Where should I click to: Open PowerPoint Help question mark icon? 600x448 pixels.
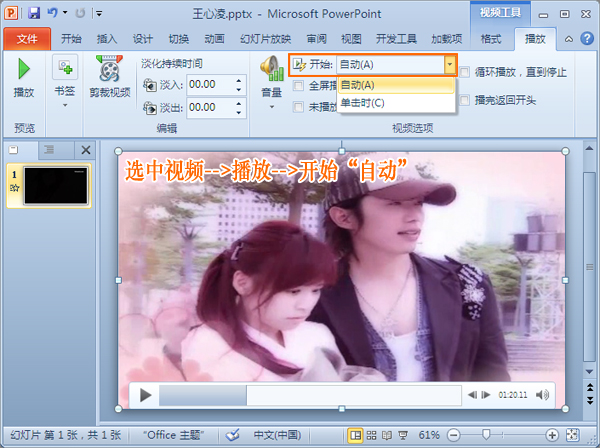pyautogui.click(x=587, y=38)
